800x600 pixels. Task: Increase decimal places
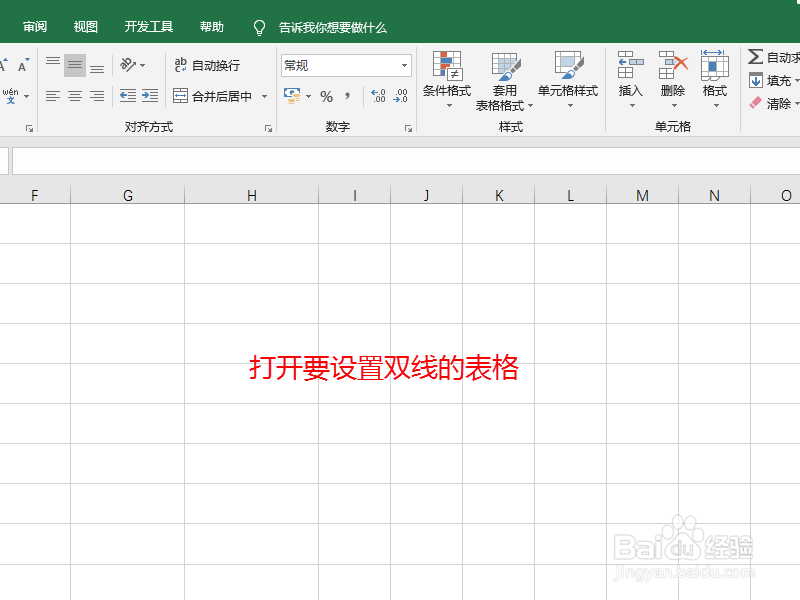[x=378, y=96]
